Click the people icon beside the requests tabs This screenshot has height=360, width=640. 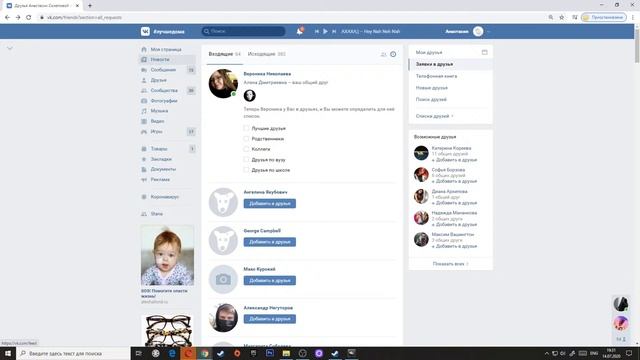(x=383, y=54)
